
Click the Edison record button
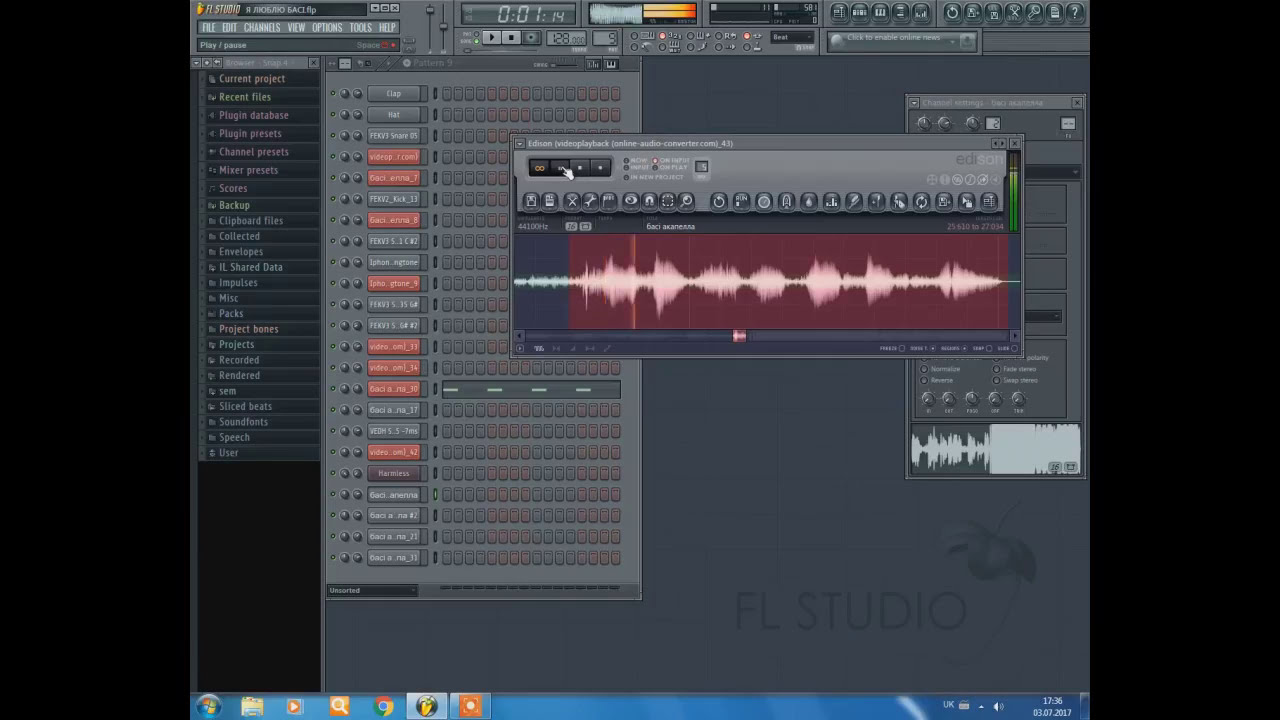coord(600,168)
